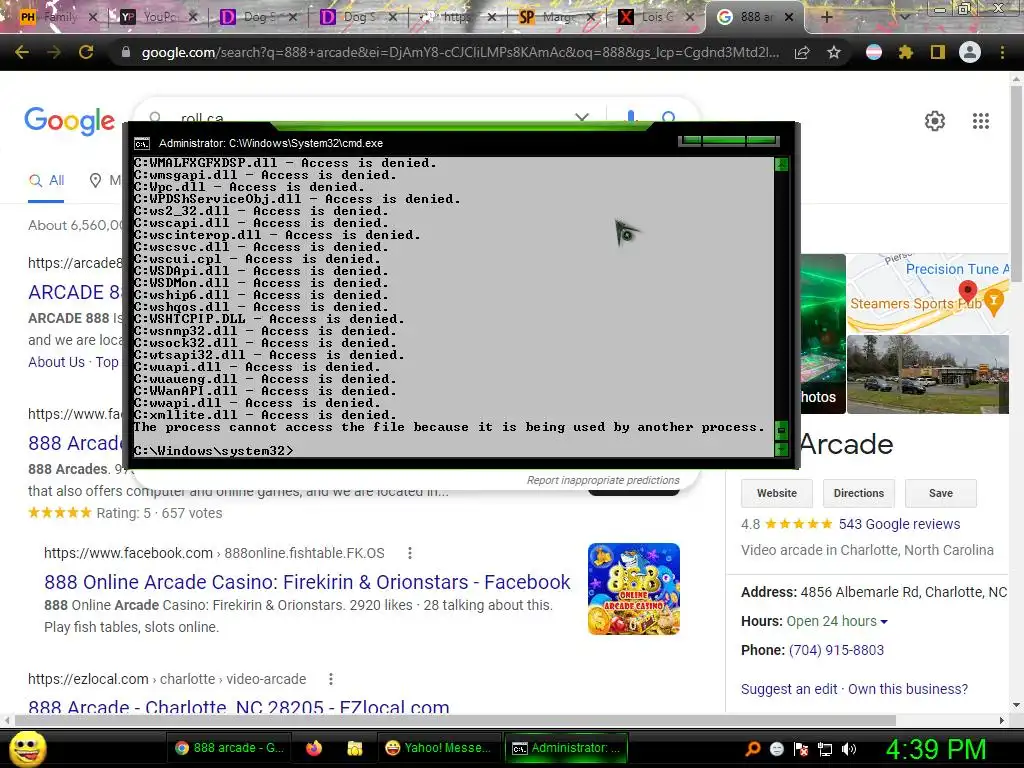Open 888 Arcade - Charlotte EZlocal result
Viewport: 1024px width, 768px height.
238,706
